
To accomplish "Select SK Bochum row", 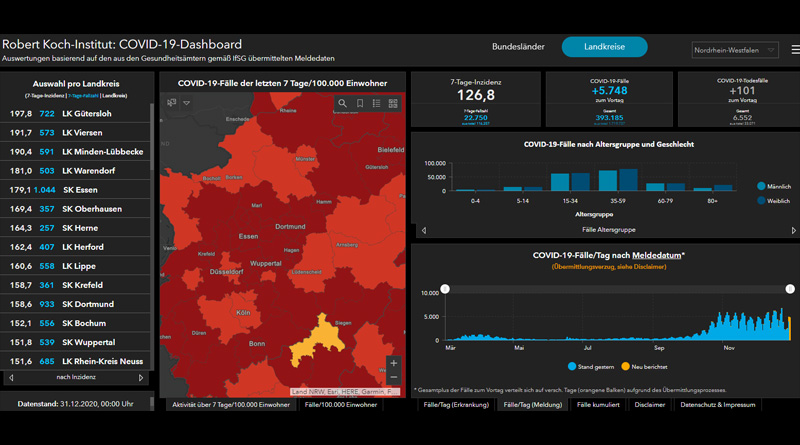I will click(76, 323).
